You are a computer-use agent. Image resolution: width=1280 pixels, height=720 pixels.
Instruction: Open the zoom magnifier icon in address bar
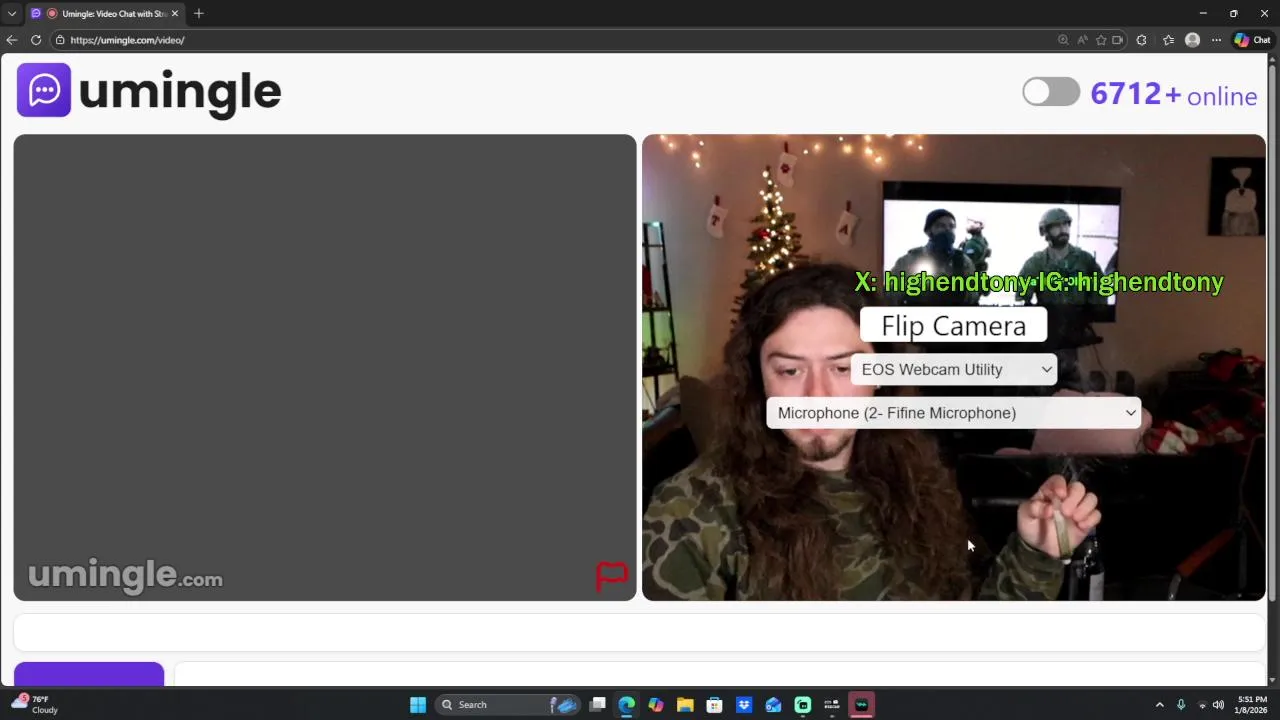pyautogui.click(x=1063, y=40)
